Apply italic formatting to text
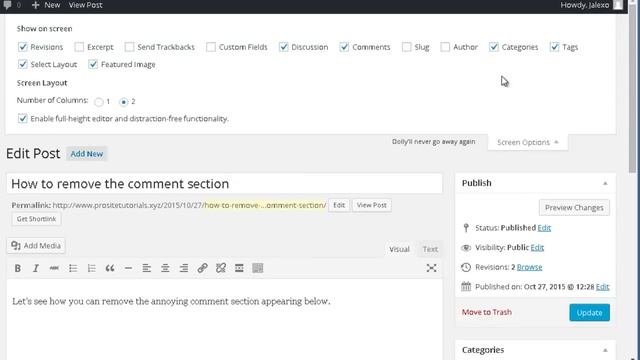640x360 pixels. coord(36,268)
